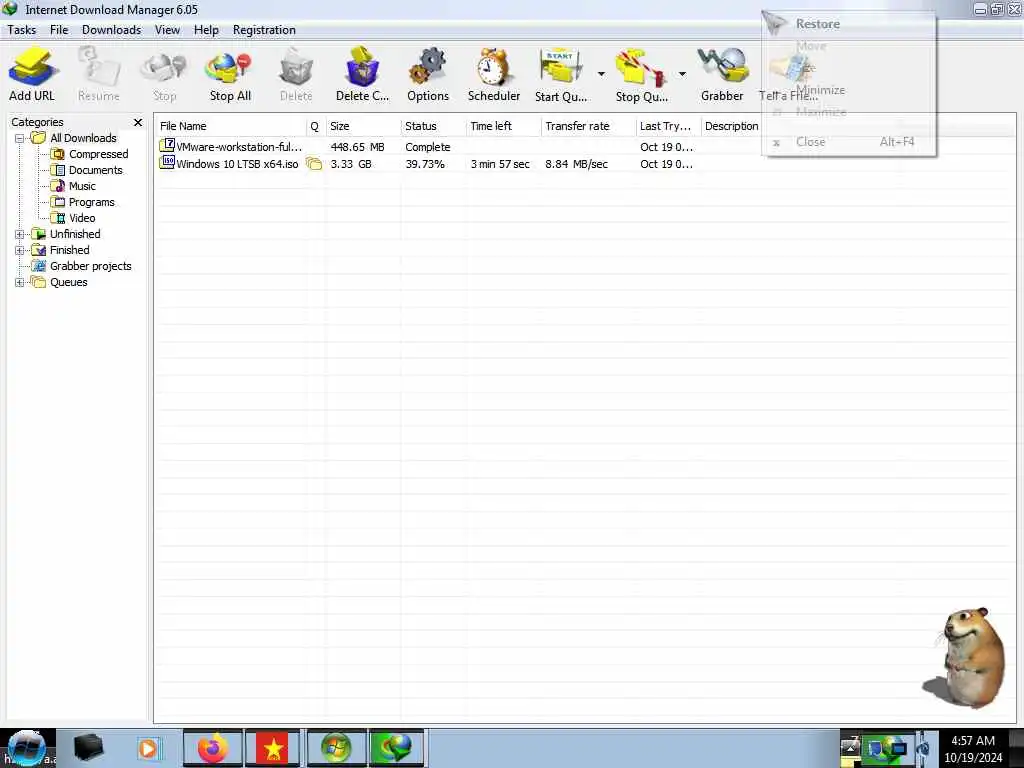The width and height of the screenshot is (1024, 768).
Task: Click the Stop All toolbar icon
Action: pos(229,68)
